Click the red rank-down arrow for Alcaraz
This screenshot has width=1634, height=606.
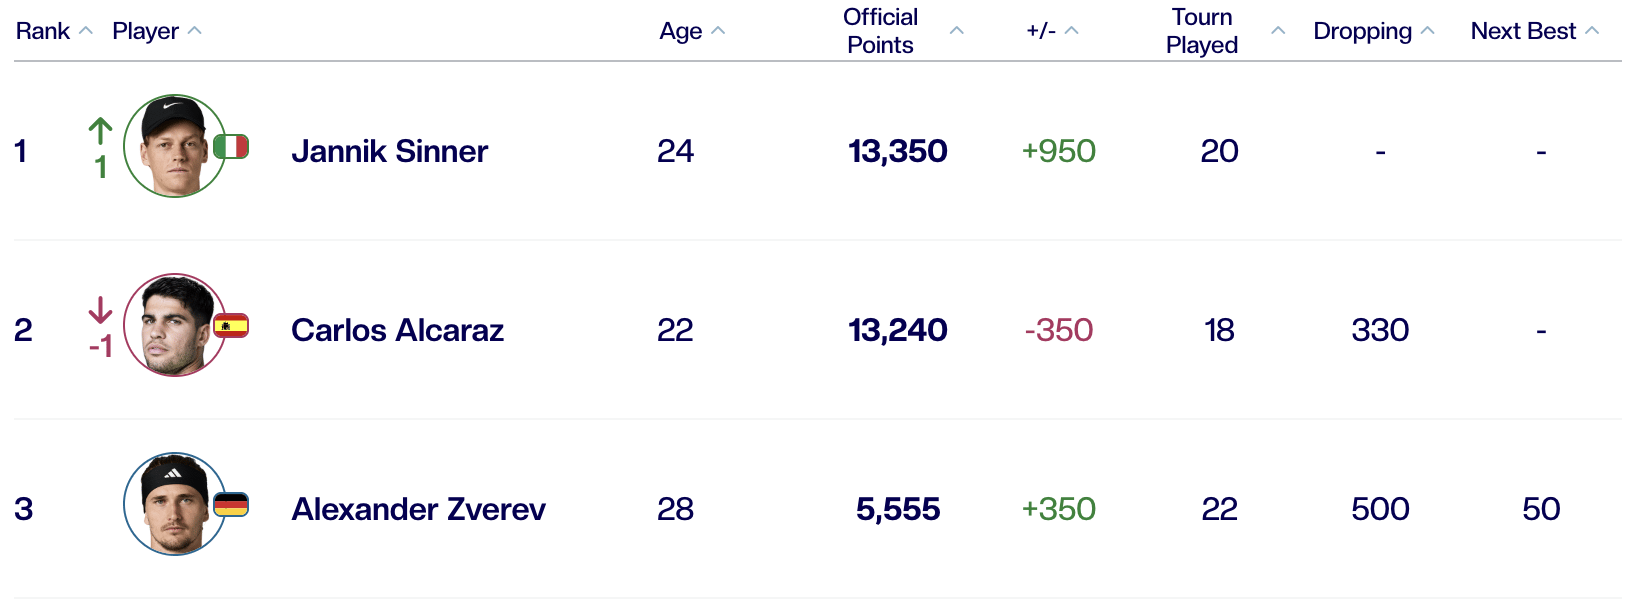pyautogui.click(x=100, y=310)
